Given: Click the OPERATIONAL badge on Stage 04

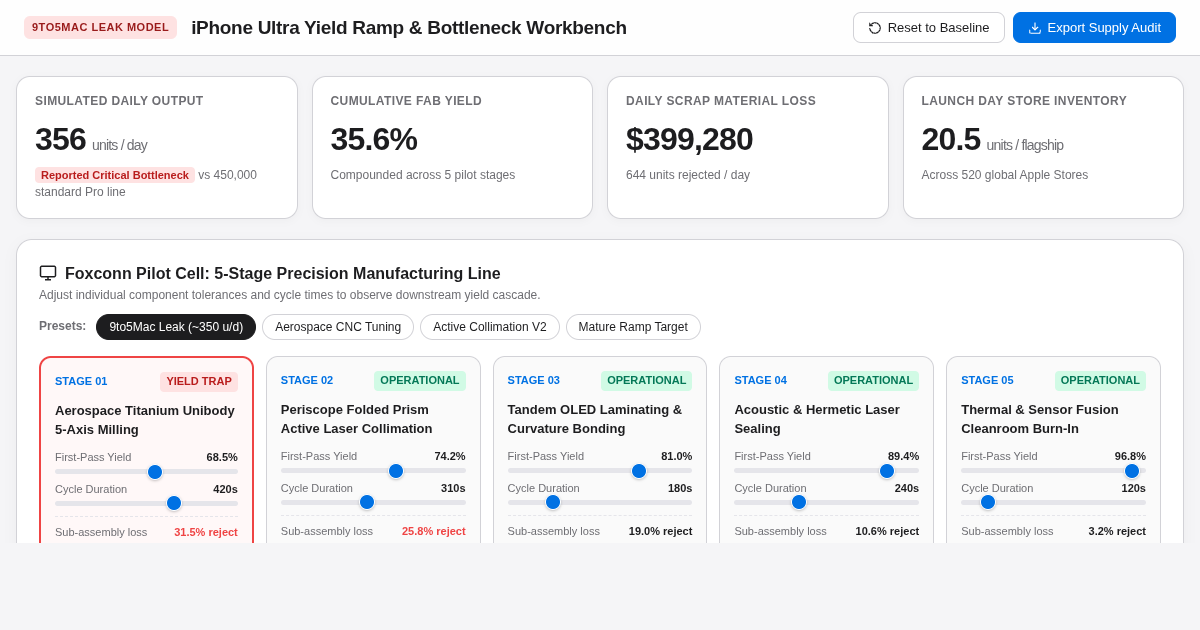Looking at the screenshot, I should tap(873, 381).
